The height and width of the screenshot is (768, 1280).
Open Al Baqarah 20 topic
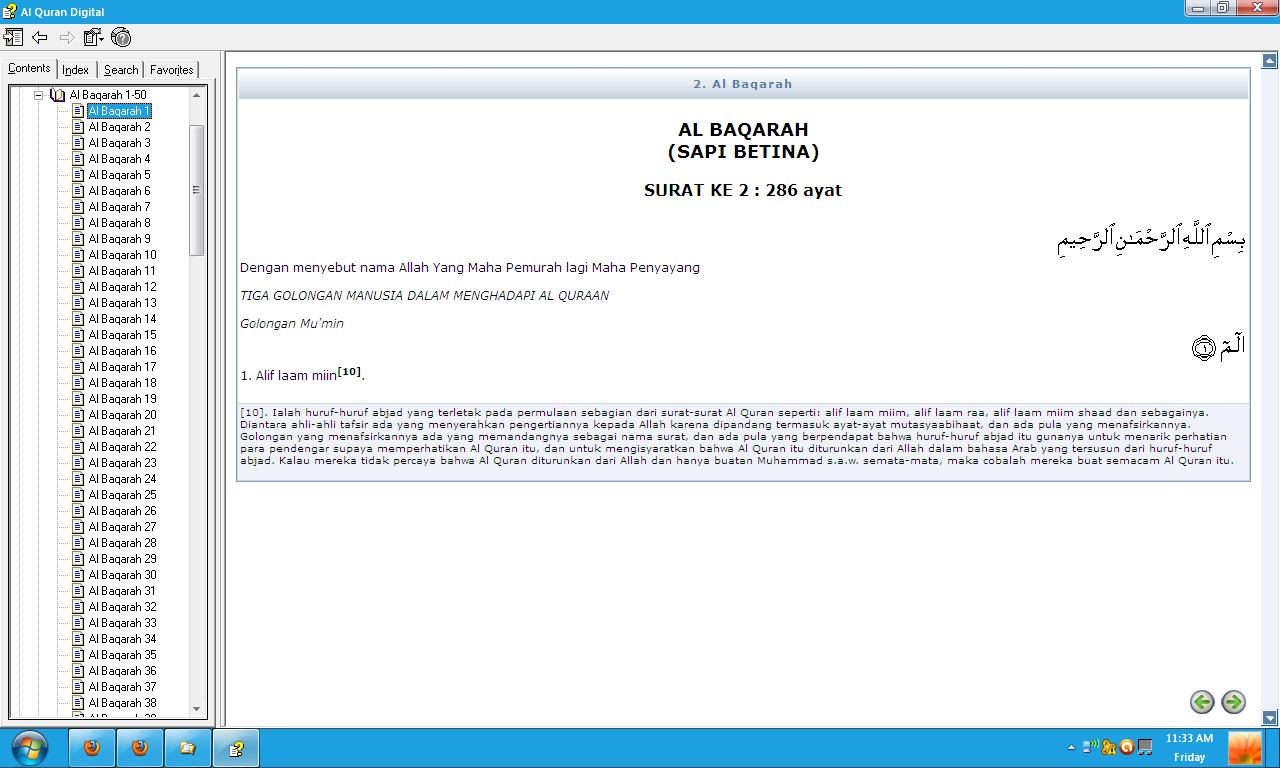point(122,415)
